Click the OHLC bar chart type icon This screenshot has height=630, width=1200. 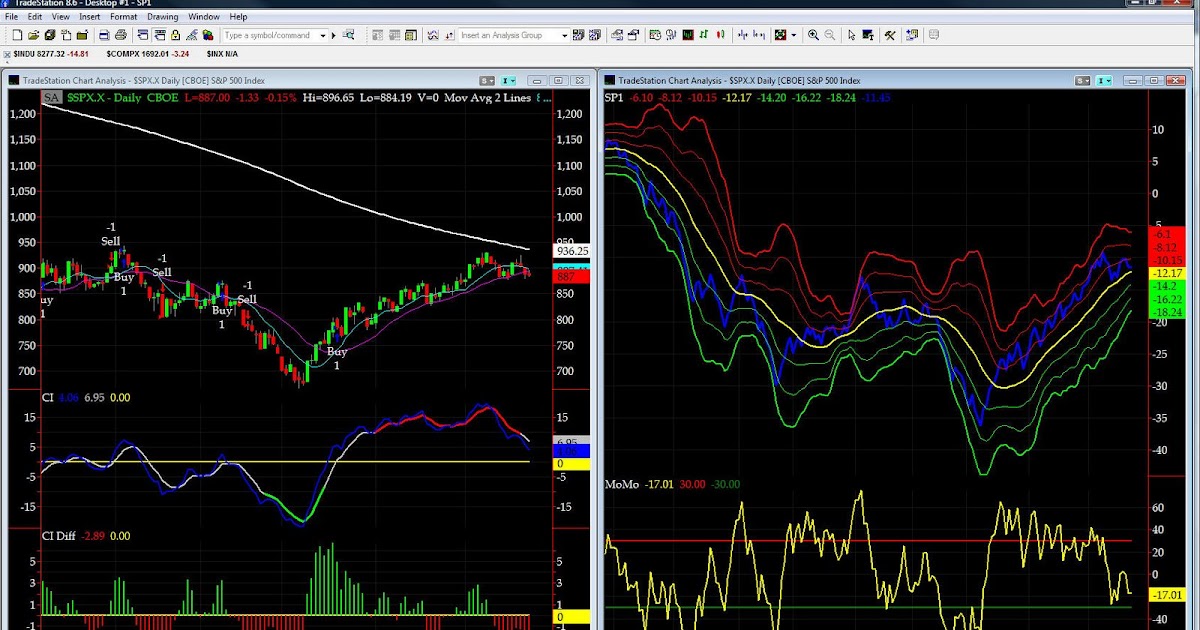[x=704, y=35]
